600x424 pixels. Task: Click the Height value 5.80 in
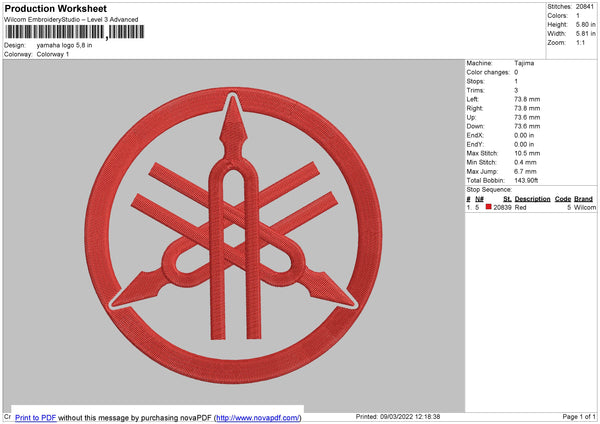click(x=585, y=24)
